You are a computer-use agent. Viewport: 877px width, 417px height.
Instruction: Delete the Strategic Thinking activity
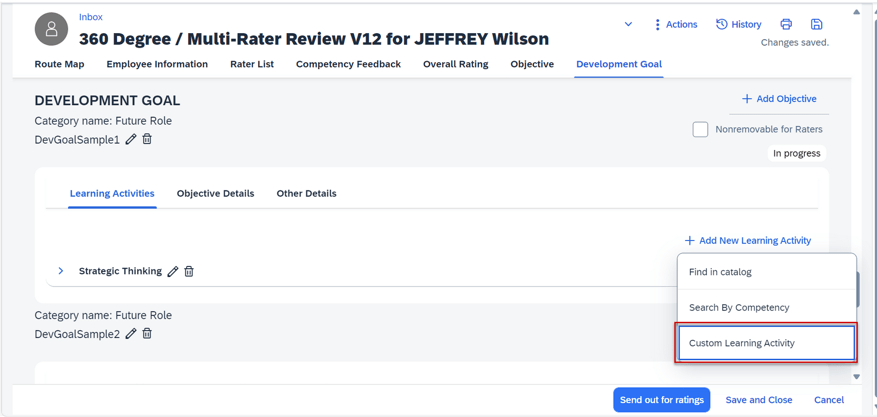(189, 272)
